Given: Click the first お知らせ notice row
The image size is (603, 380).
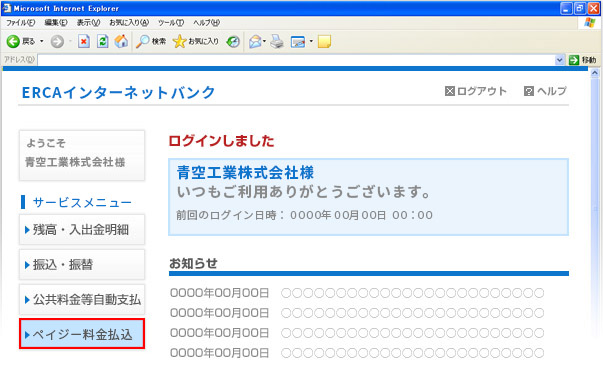Looking at the screenshot, I should coord(357,293).
